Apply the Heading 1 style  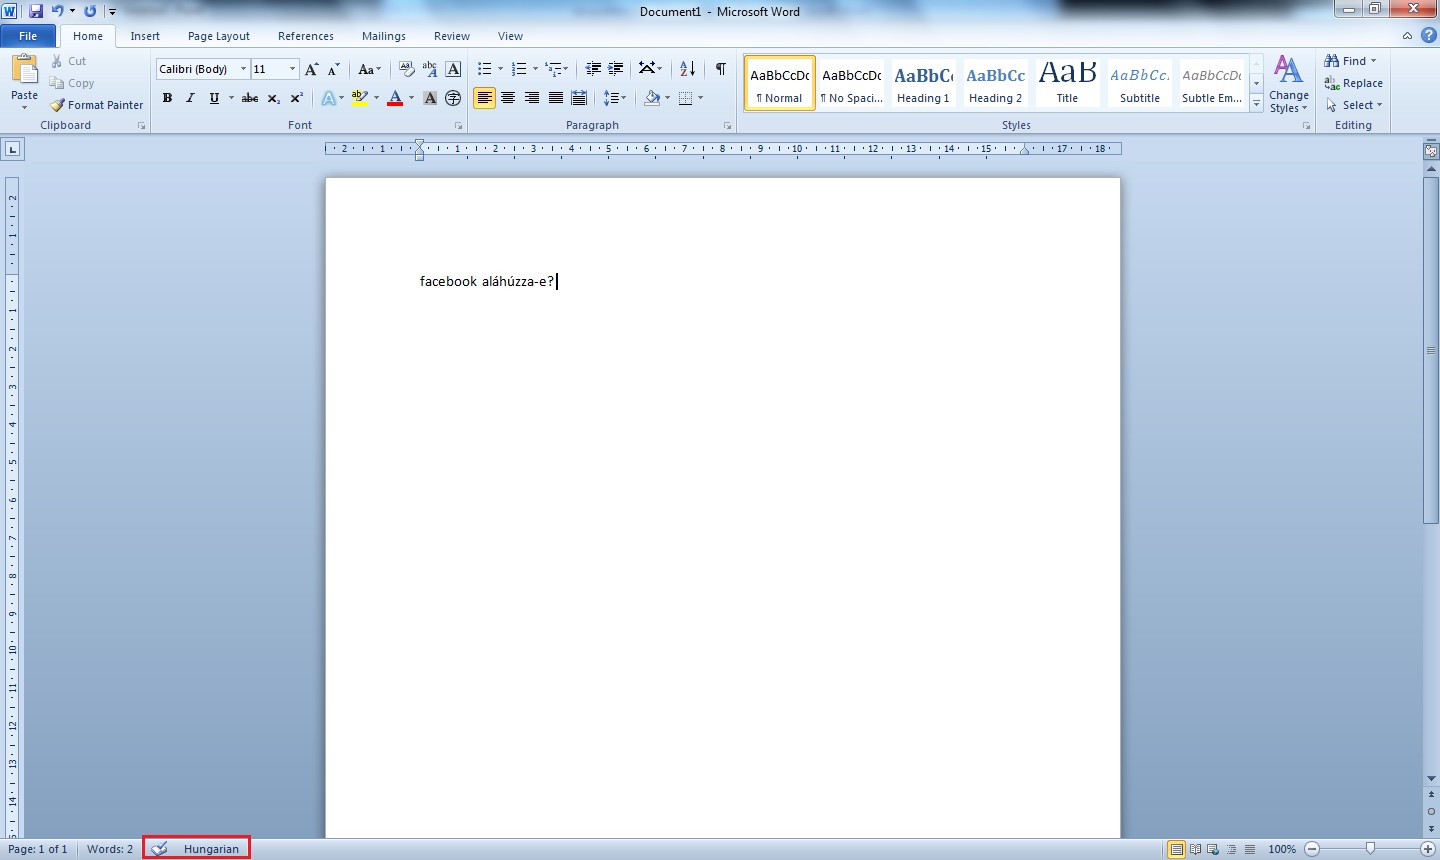[x=923, y=82]
